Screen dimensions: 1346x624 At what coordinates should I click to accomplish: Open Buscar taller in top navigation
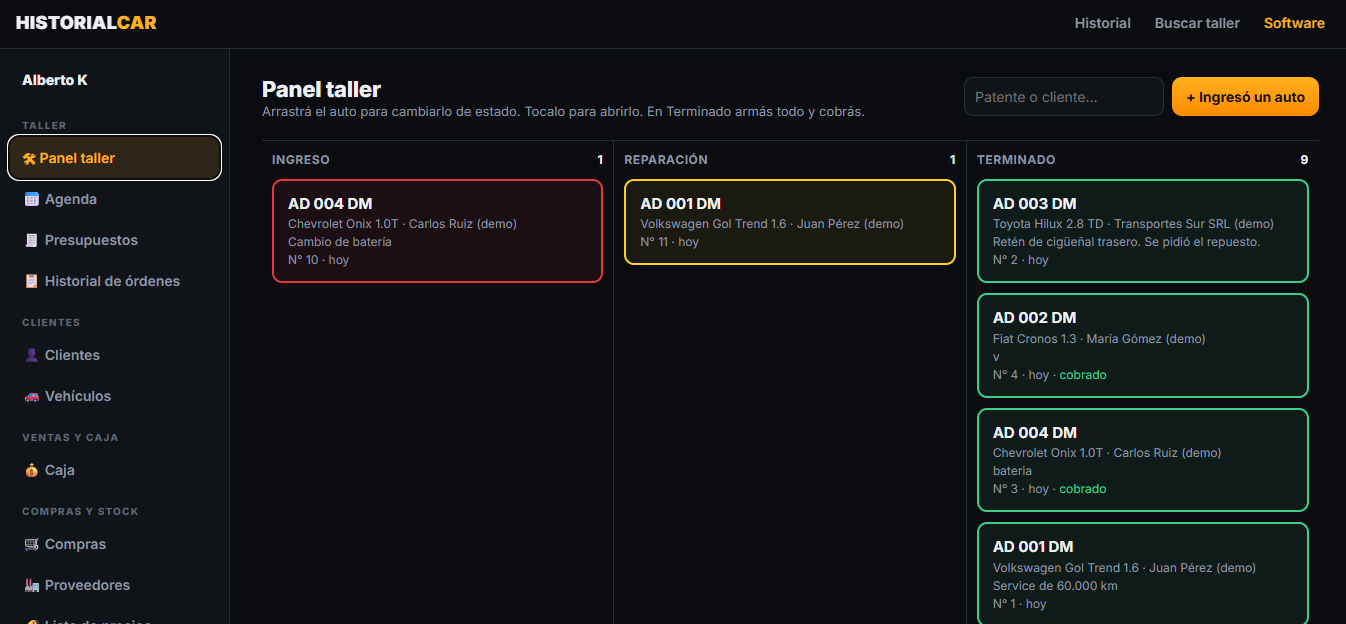point(1197,23)
